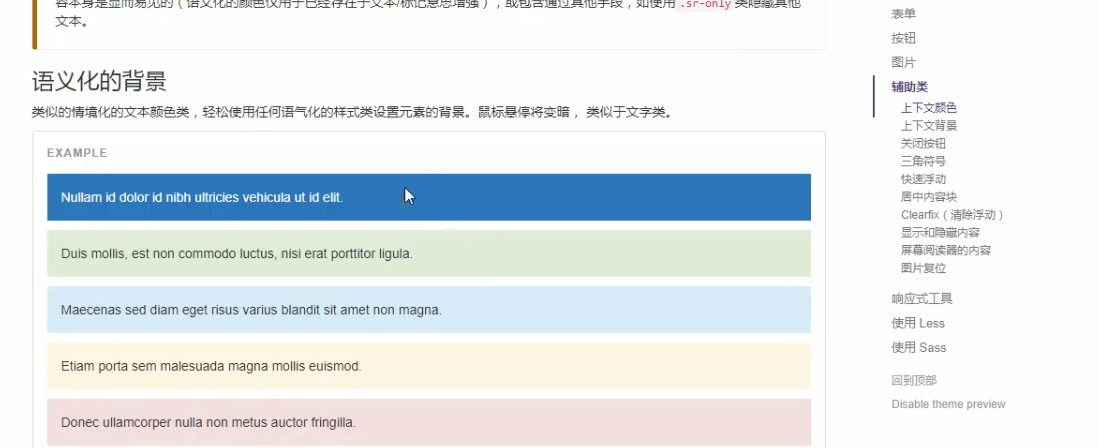1099x448 pixels.
Task: Click the red danger background bar
Action: pyautogui.click(x=429, y=422)
